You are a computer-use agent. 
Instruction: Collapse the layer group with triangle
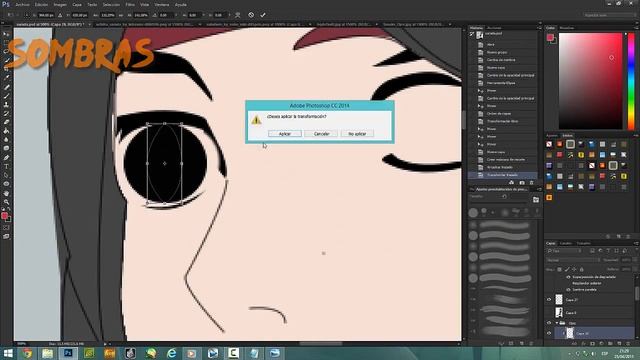[x=556, y=323]
